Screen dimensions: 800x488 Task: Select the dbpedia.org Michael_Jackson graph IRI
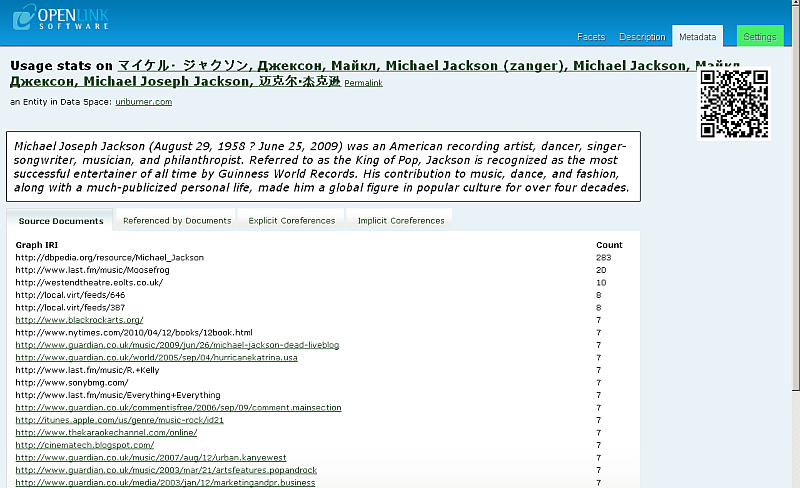pyautogui.click(x=109, y=258)
